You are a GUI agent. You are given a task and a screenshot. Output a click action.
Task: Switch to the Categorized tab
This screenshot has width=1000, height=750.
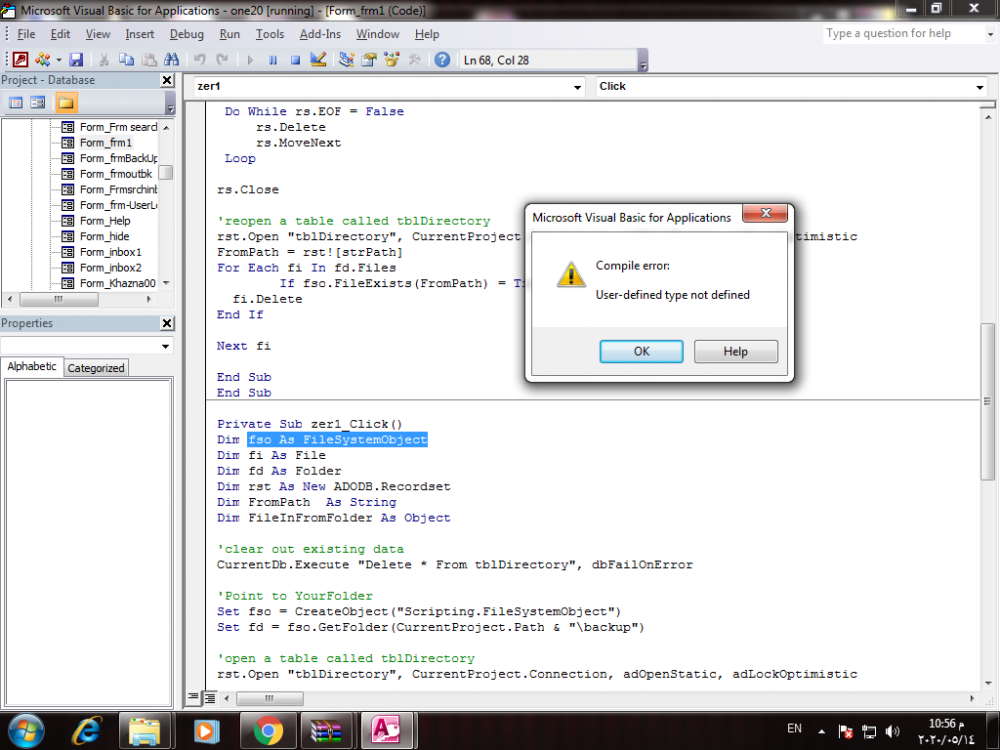click(x=96, y=368)
